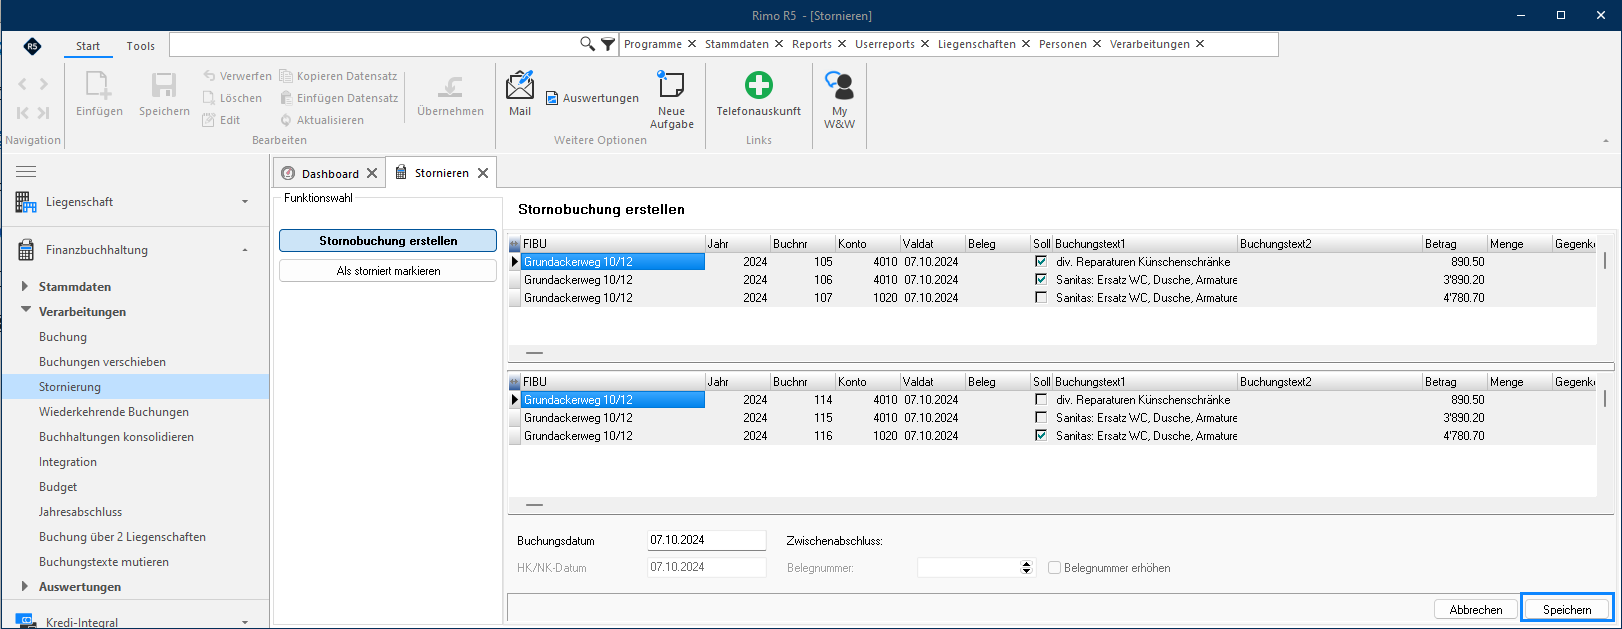Click the filter funnel icon
Screen dimensions: 1622x629
coord(608,44)
